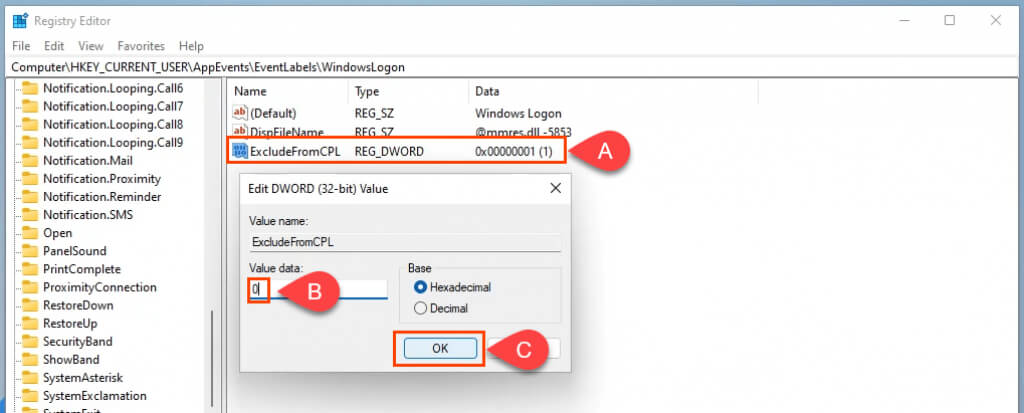Choose the Hexadecimal base option

[421, 287]
